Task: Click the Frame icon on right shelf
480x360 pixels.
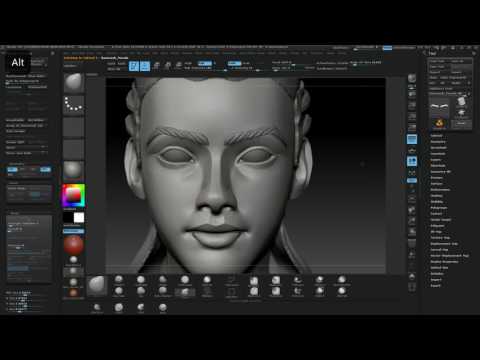Action: coord(412,199)
